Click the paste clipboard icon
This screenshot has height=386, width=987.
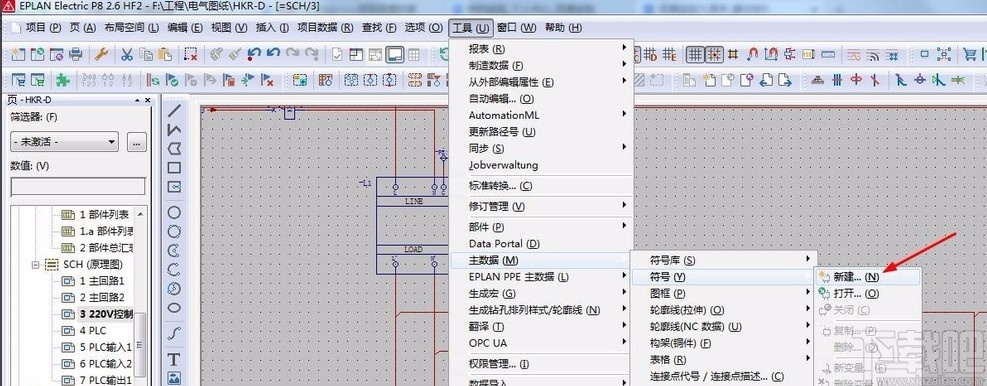165,55
